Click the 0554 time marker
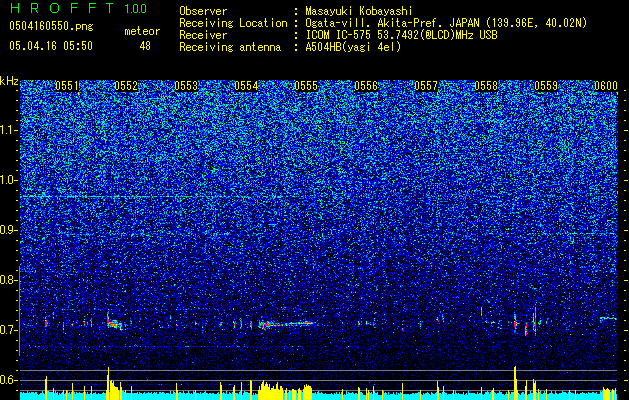The width and height of the screenshot is (629, 400). point(246,86)
